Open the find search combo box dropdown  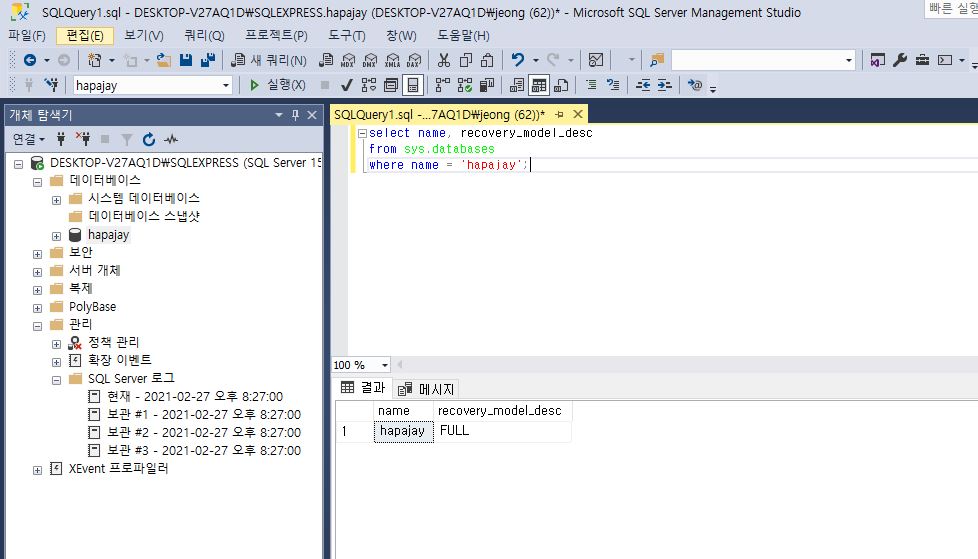[849, 60]
